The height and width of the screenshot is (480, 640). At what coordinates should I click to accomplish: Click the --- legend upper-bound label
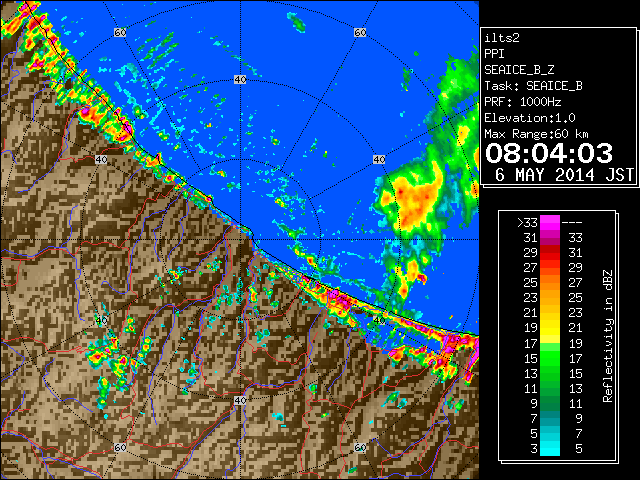[572, 223]
